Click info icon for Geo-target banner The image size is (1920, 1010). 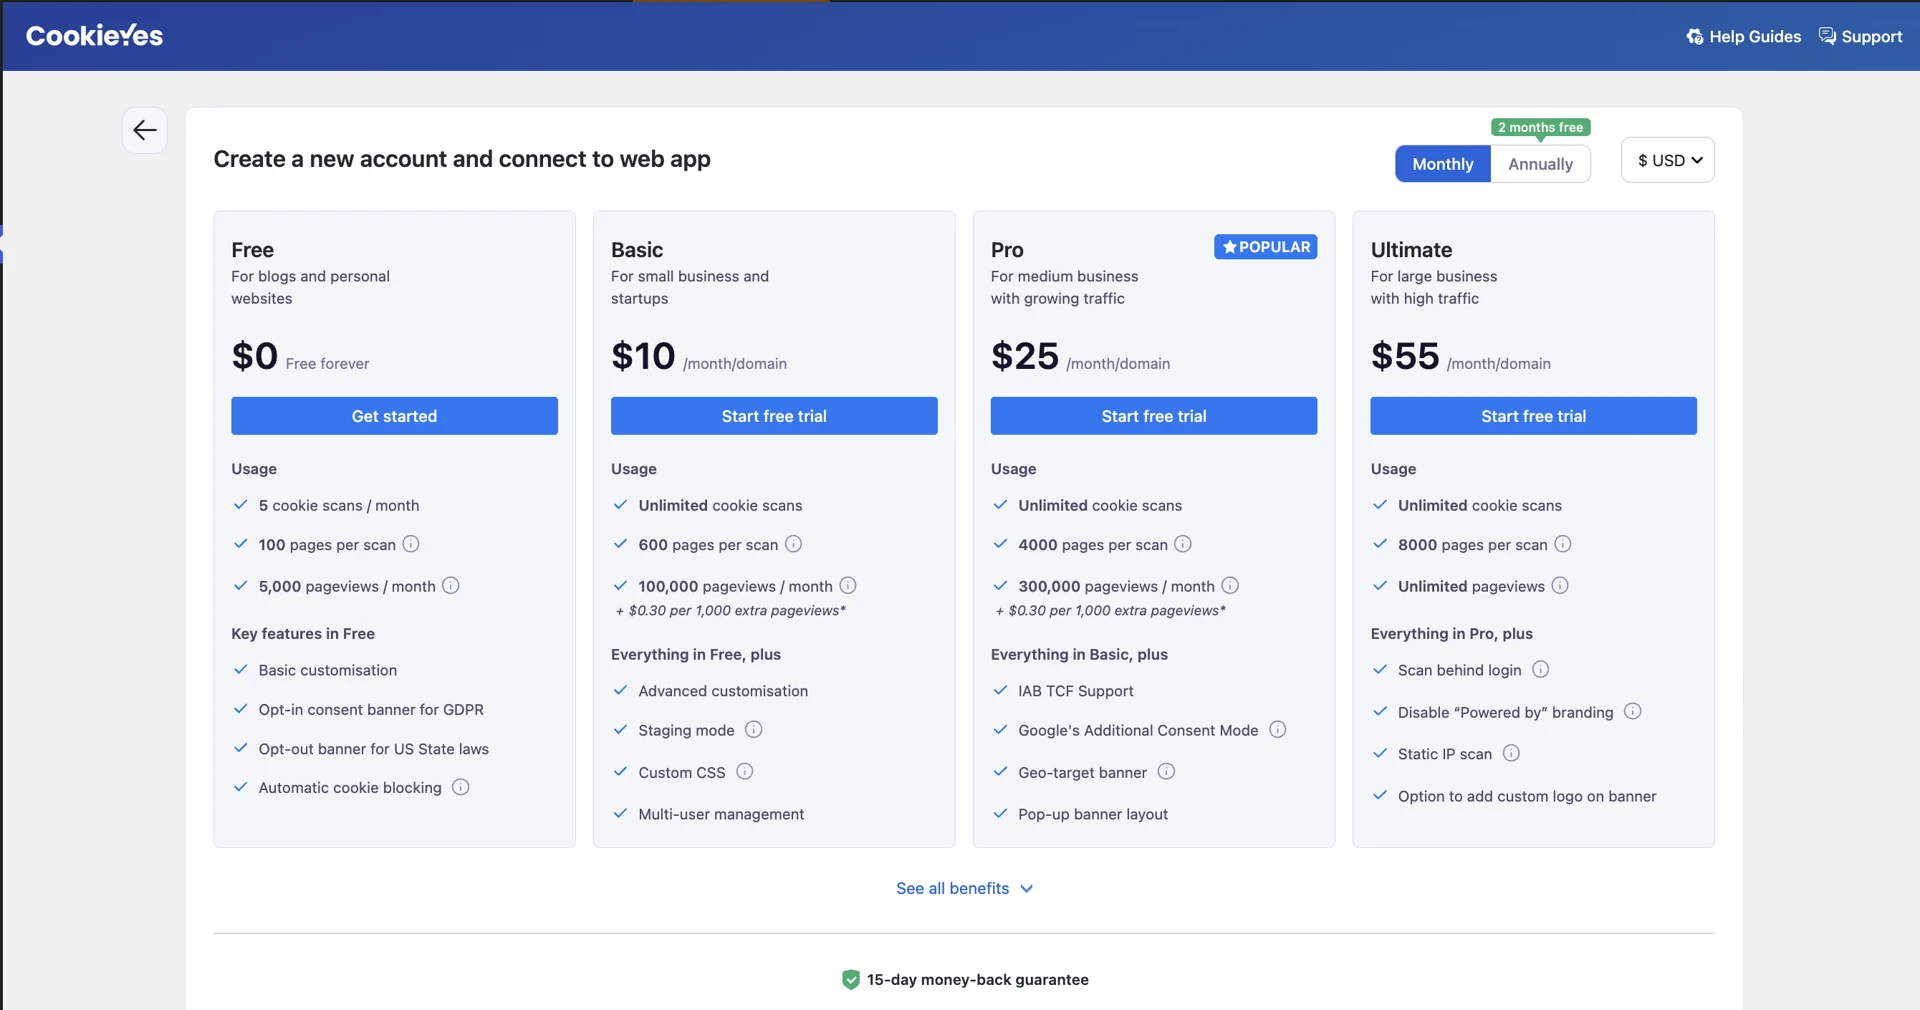[x=1166, y=772]
